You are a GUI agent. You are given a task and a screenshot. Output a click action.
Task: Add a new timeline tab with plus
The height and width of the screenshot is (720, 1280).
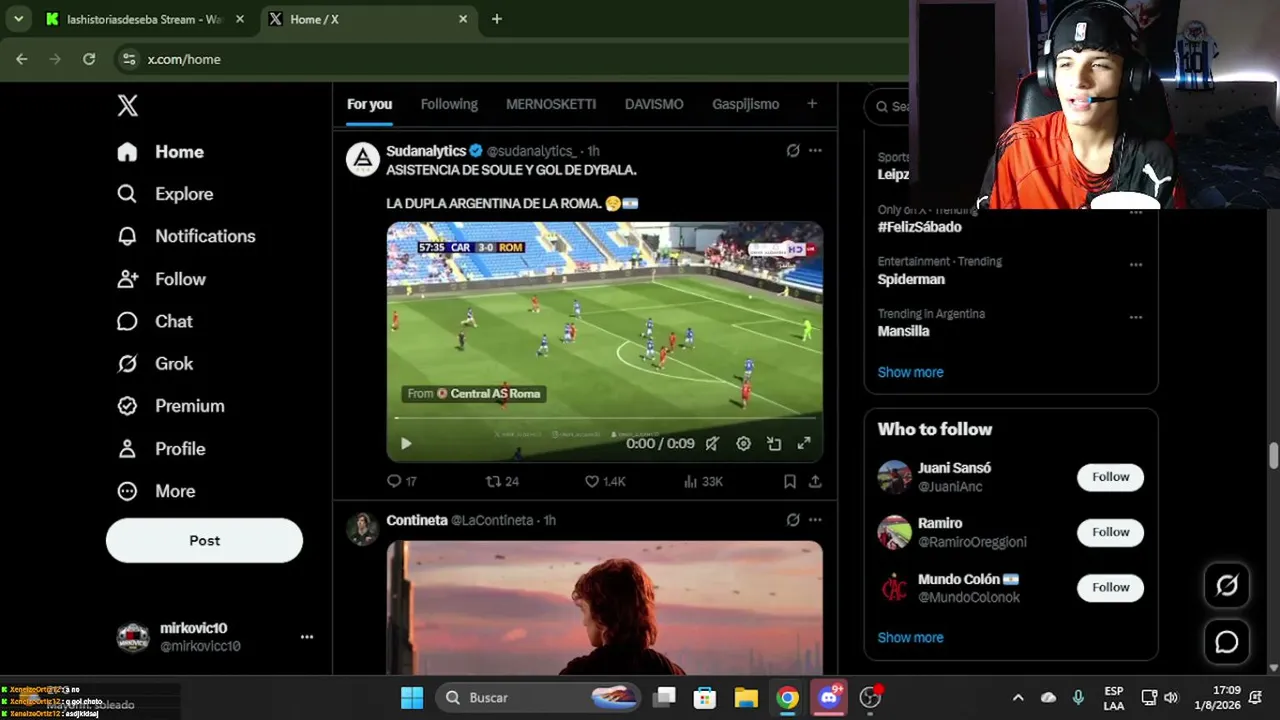[812, 104]
